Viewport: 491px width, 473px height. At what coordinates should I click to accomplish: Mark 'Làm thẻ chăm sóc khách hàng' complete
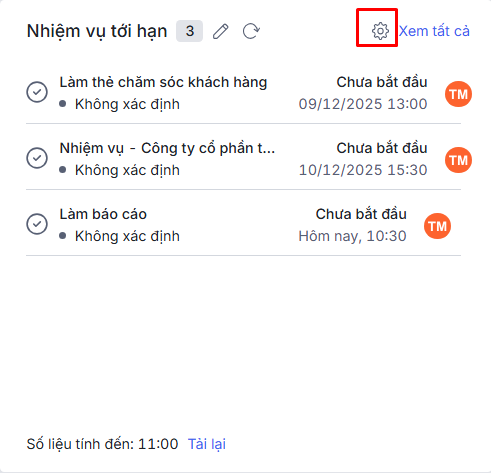pyautogui.click(x=37, y=92)
